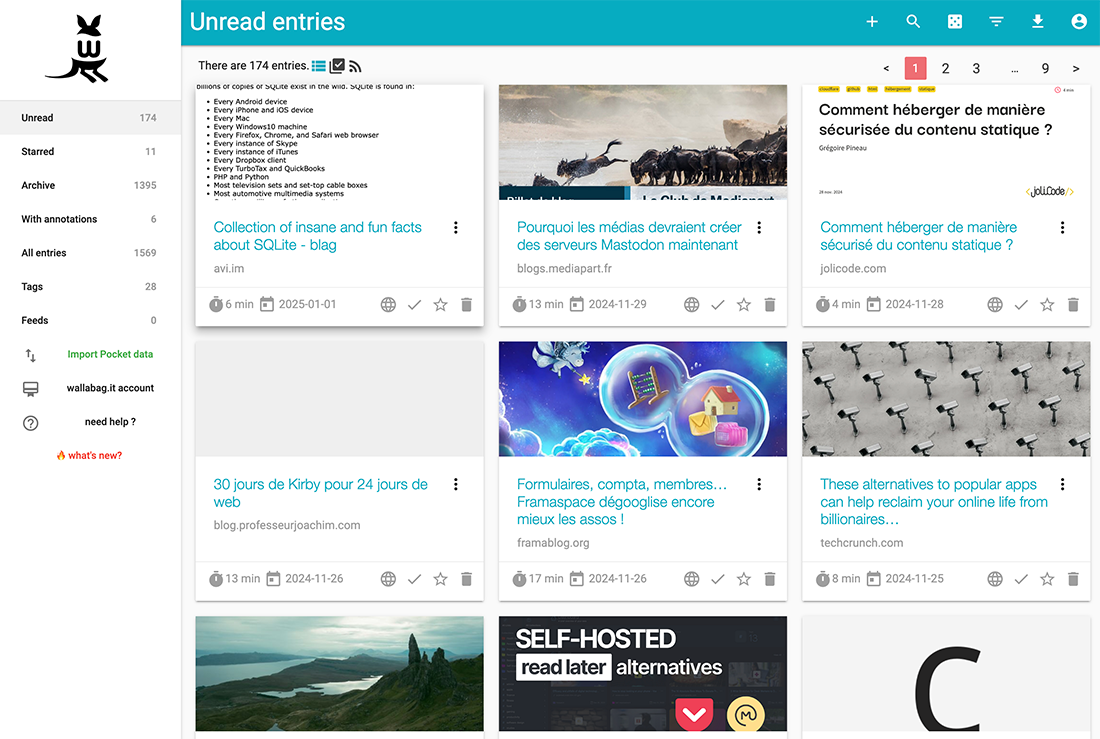Viewport: 1100px width, 739px height.
Task: Select Starred in the sidebar
Action: 37,151
